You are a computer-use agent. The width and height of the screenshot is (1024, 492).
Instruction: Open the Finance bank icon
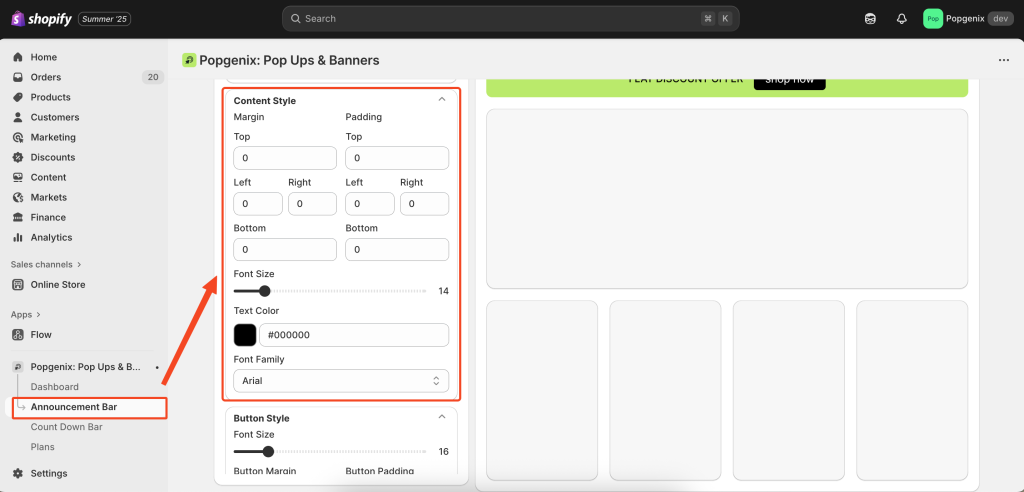(18, 217)
